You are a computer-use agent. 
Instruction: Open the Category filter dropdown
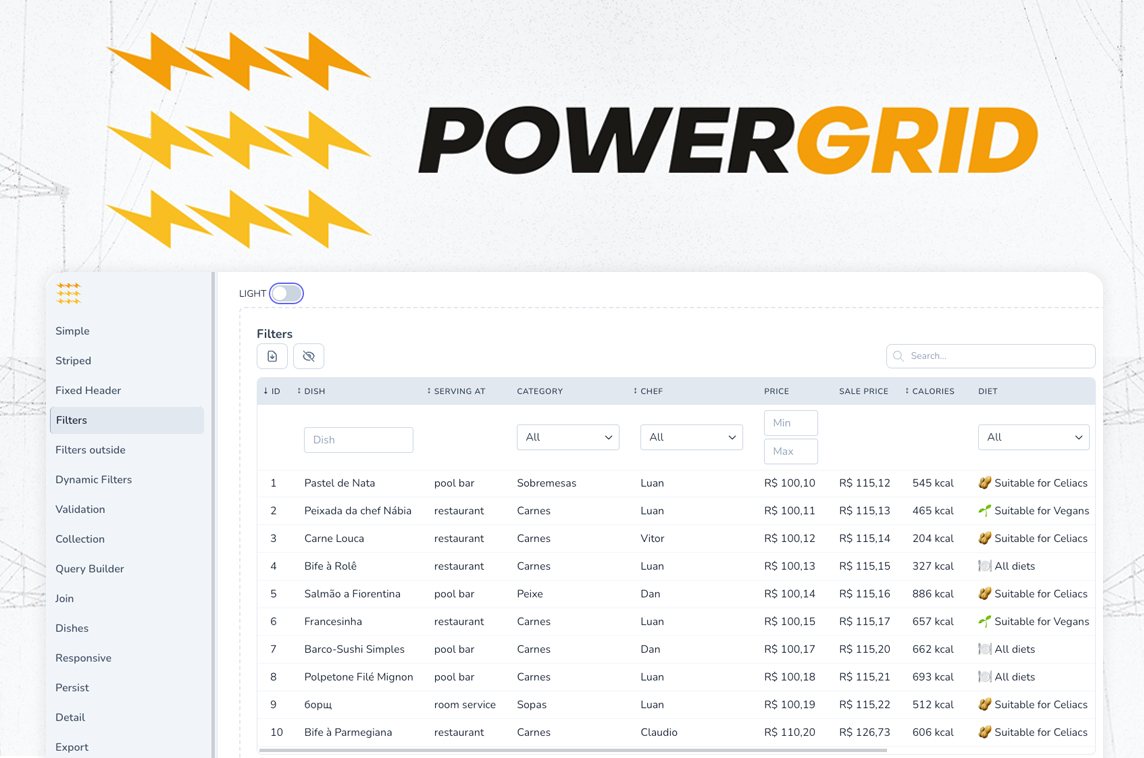[568, 437]
